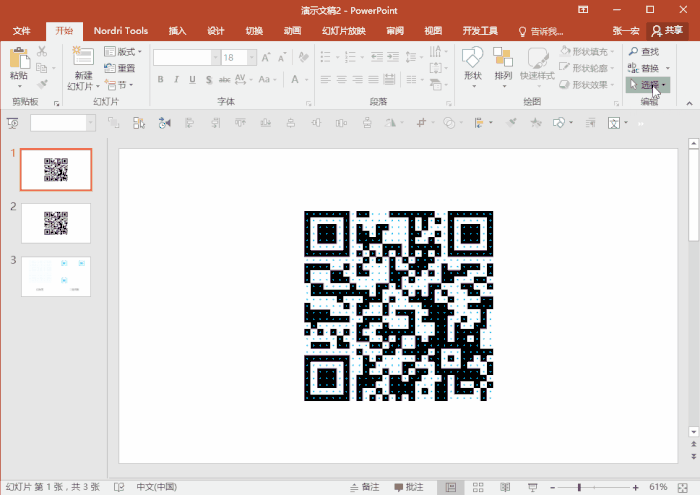Toggle Bold formatting

tap(161, 79)
